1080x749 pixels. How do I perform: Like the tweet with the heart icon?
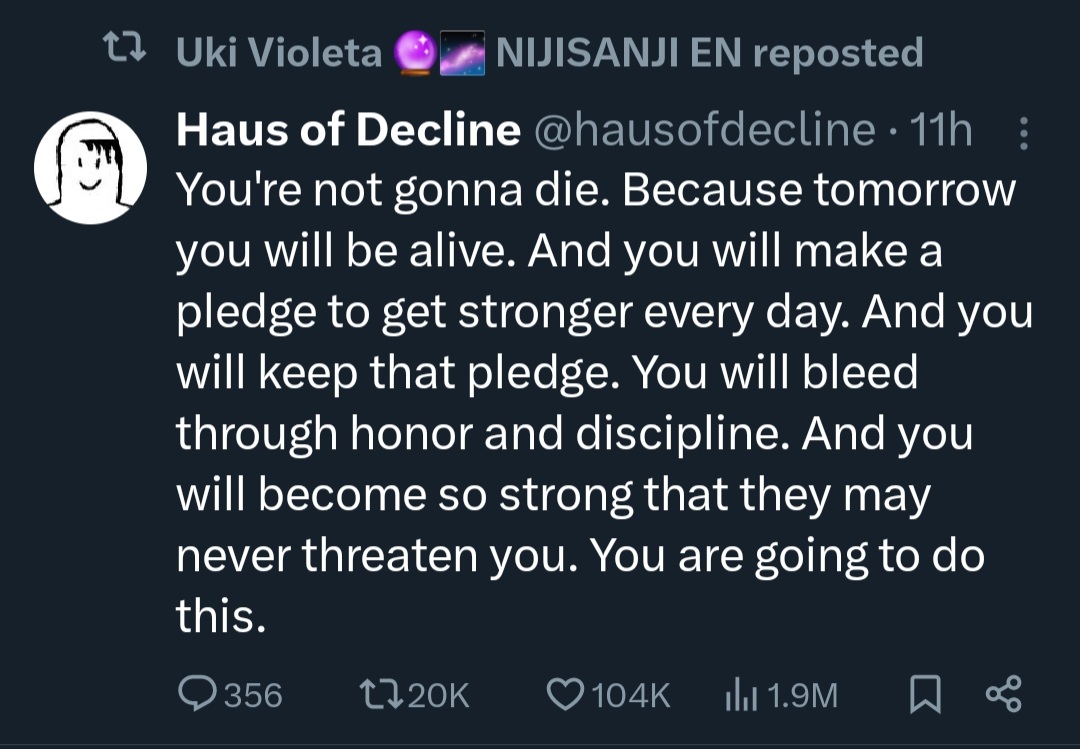coord(565,694)
